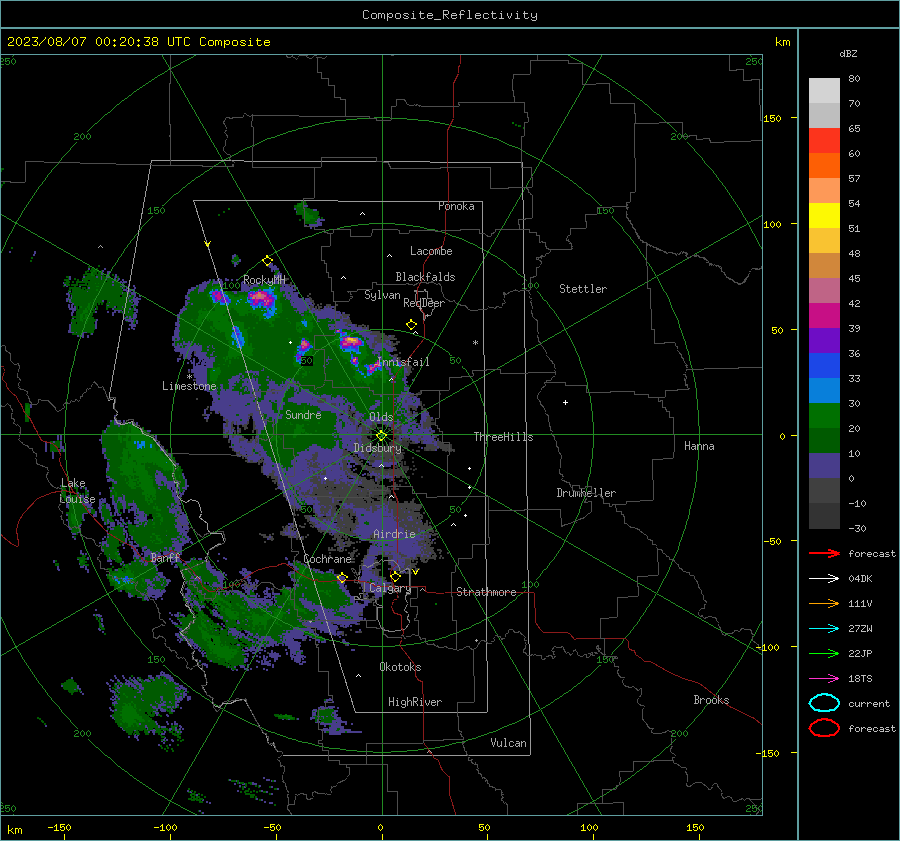Click the yellow diamond marker above Calgary

[x=395, y=576]
